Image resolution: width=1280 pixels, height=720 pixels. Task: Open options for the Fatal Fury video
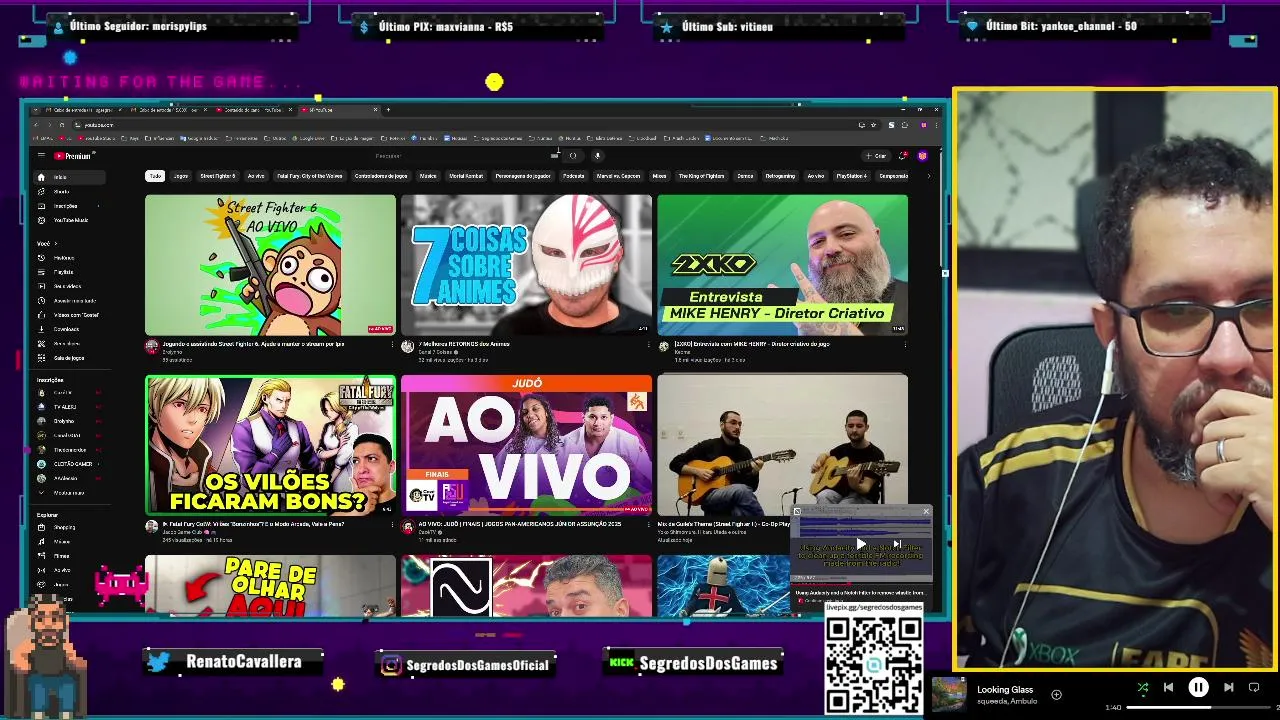(392, 524)
